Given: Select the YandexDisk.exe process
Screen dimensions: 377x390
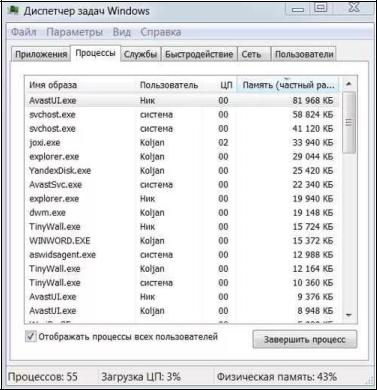Looking at the screenshot, I should click(183, 171).
